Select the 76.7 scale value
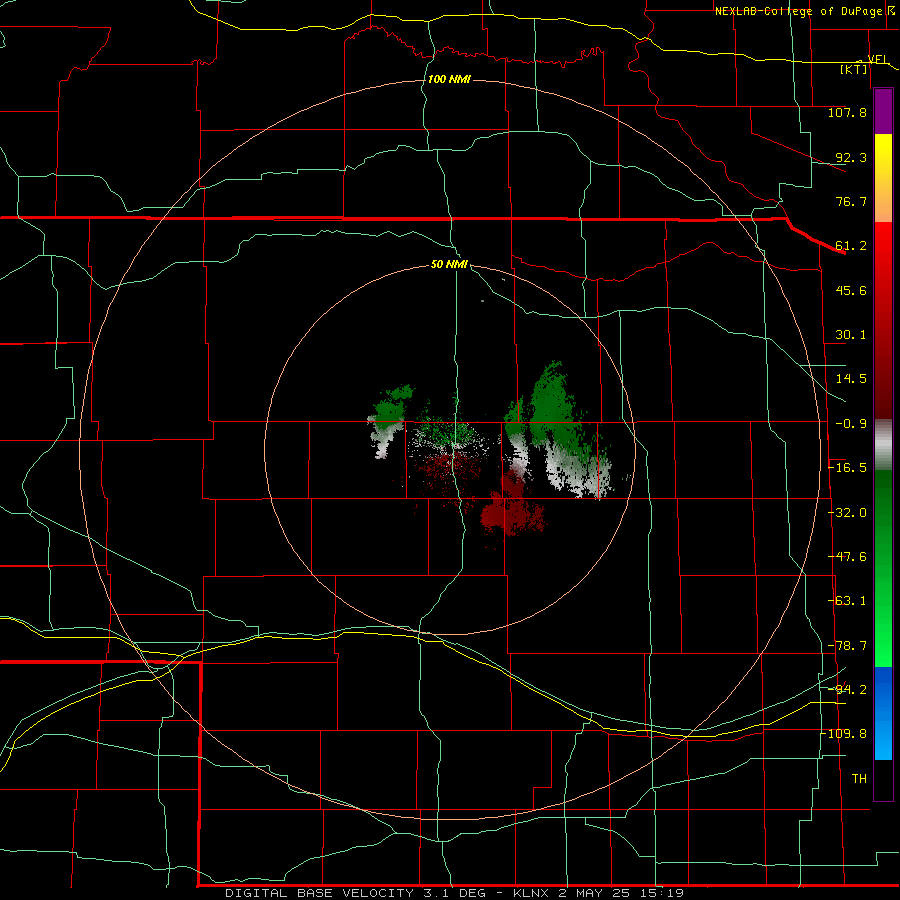The image size is (900, 900). click(851, 201)
